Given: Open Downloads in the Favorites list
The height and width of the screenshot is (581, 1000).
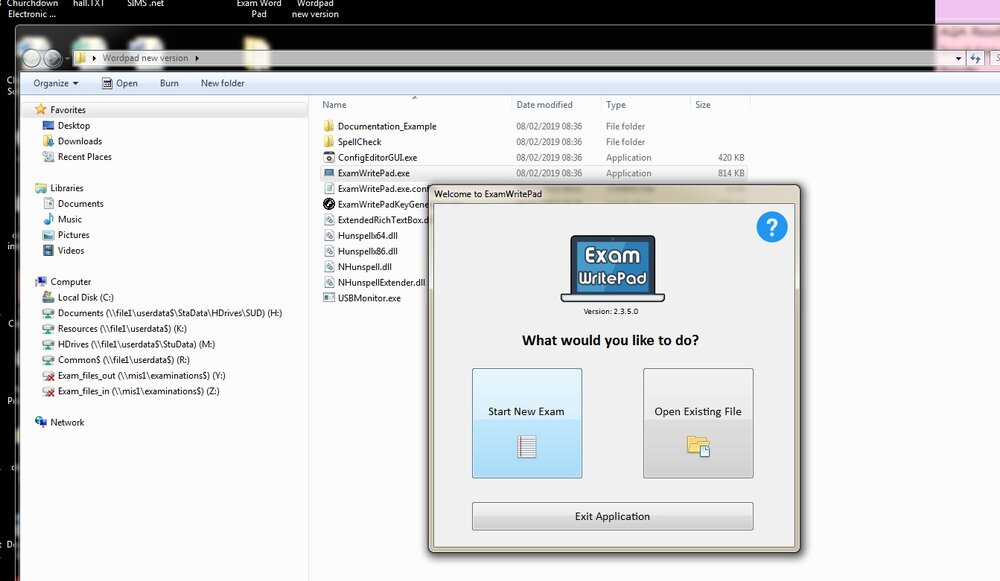Looking at the screenshot, I should click(80, 141).
